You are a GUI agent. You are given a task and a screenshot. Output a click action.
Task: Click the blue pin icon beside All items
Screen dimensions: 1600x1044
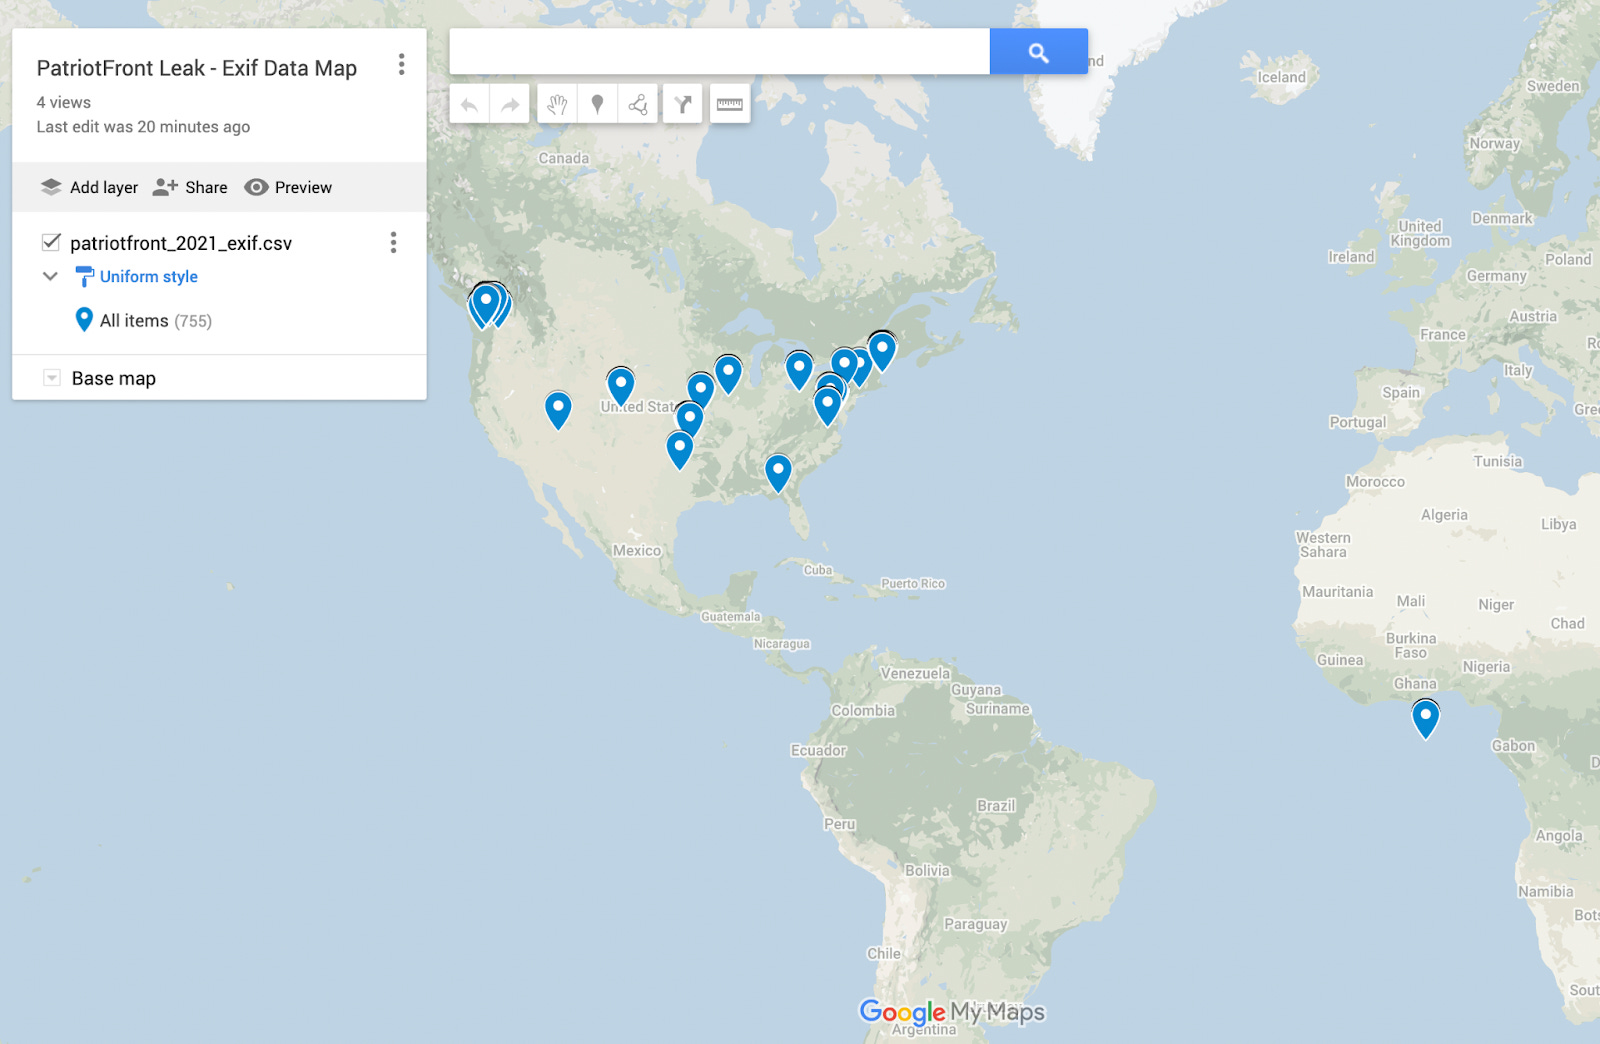[x=84, y=320]
